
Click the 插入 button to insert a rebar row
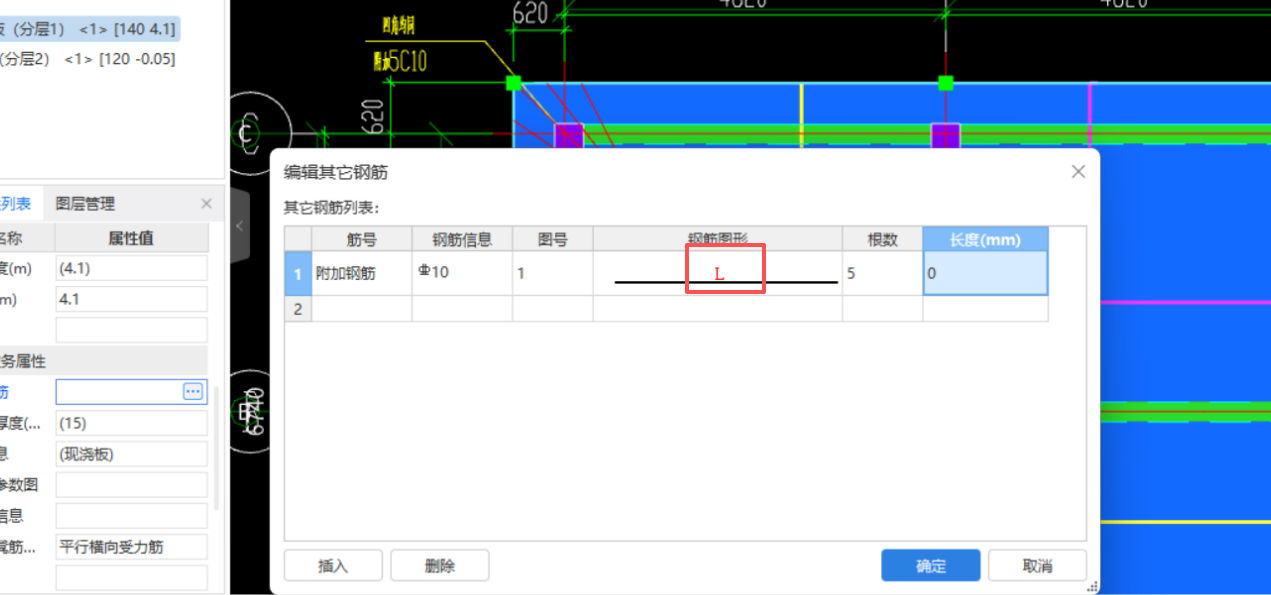333,564
